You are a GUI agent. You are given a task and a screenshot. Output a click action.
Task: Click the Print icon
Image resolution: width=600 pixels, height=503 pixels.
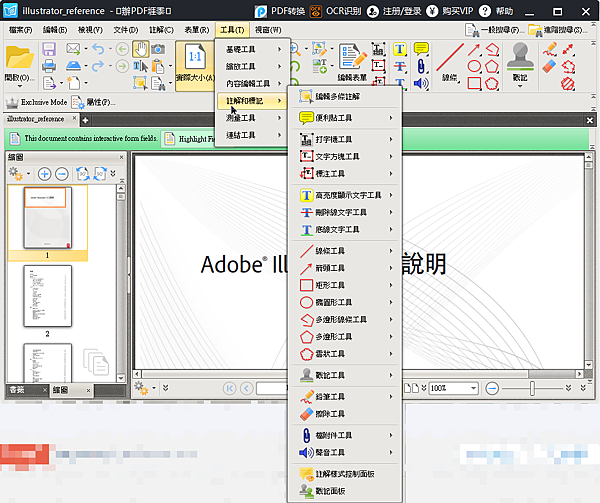click(x=49, y=66)
